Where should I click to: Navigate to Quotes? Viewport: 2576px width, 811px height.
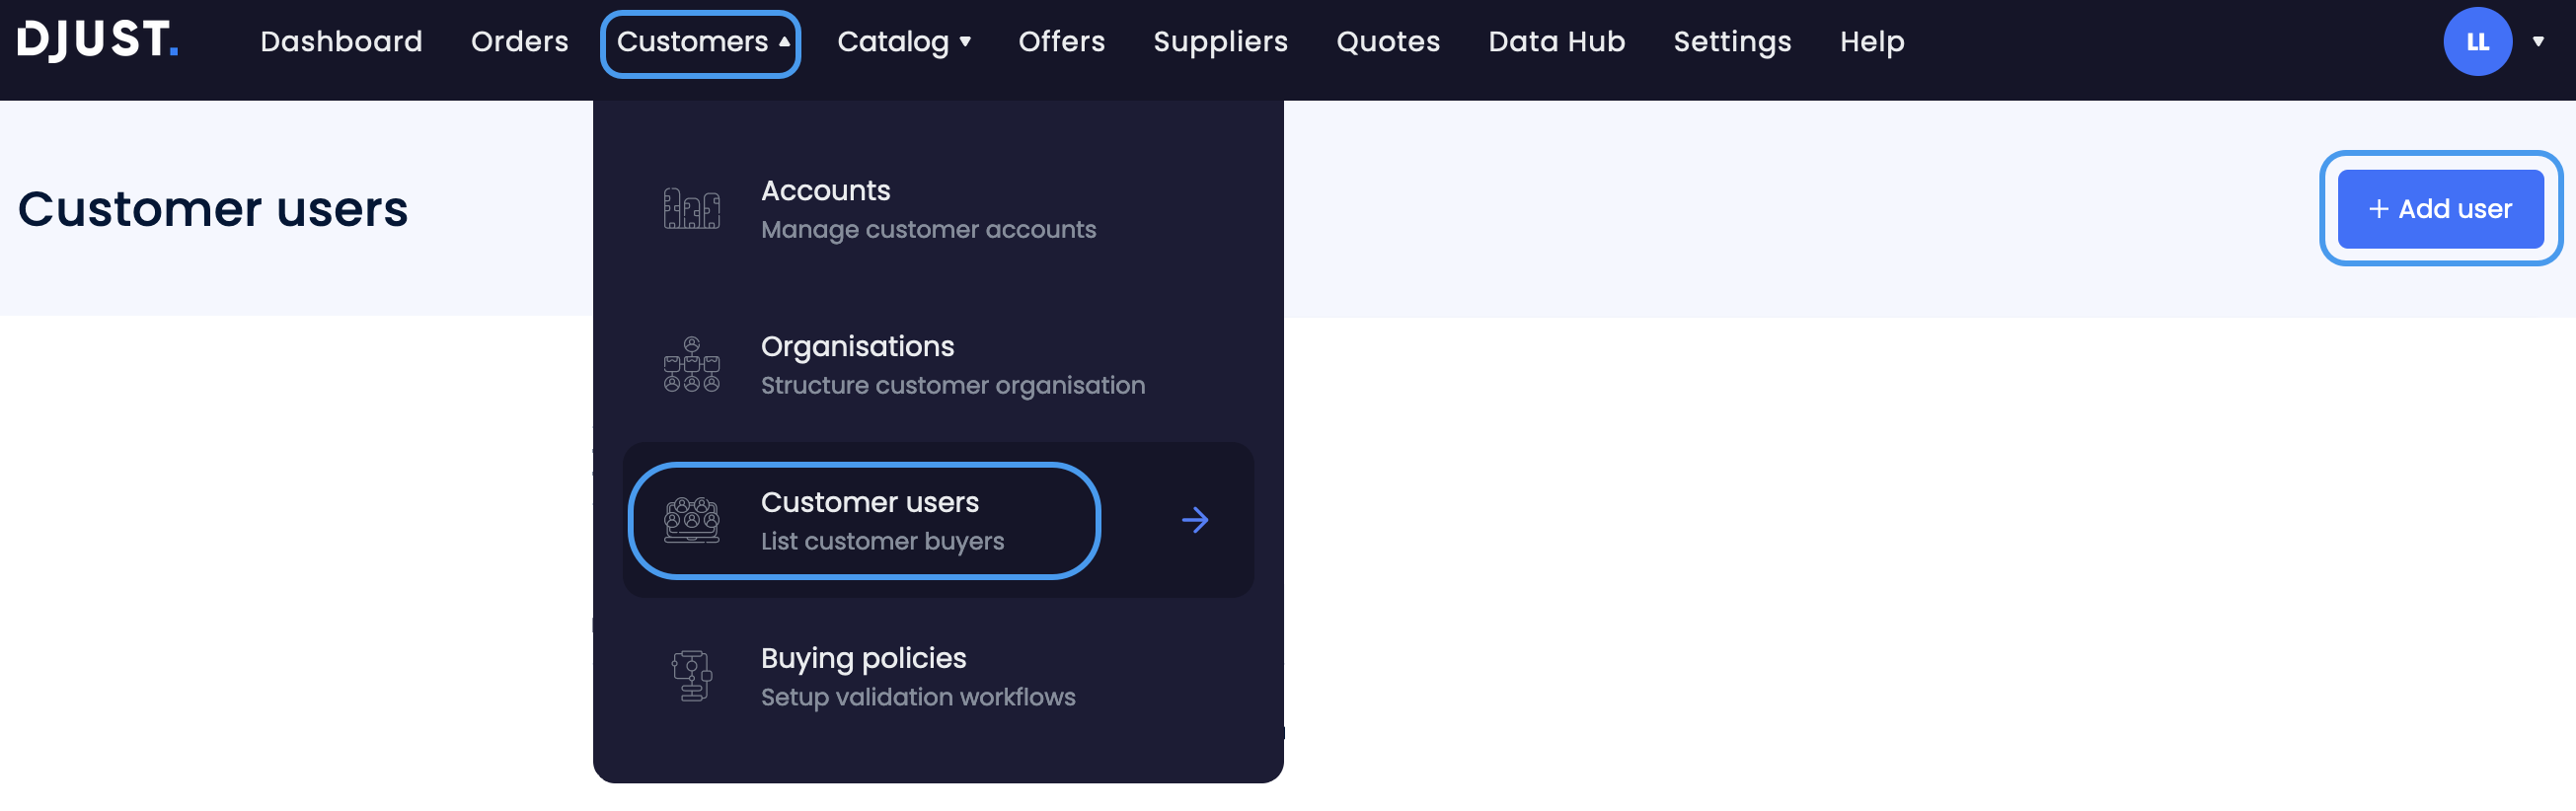pyautogui.click(x=1388, y=42)
